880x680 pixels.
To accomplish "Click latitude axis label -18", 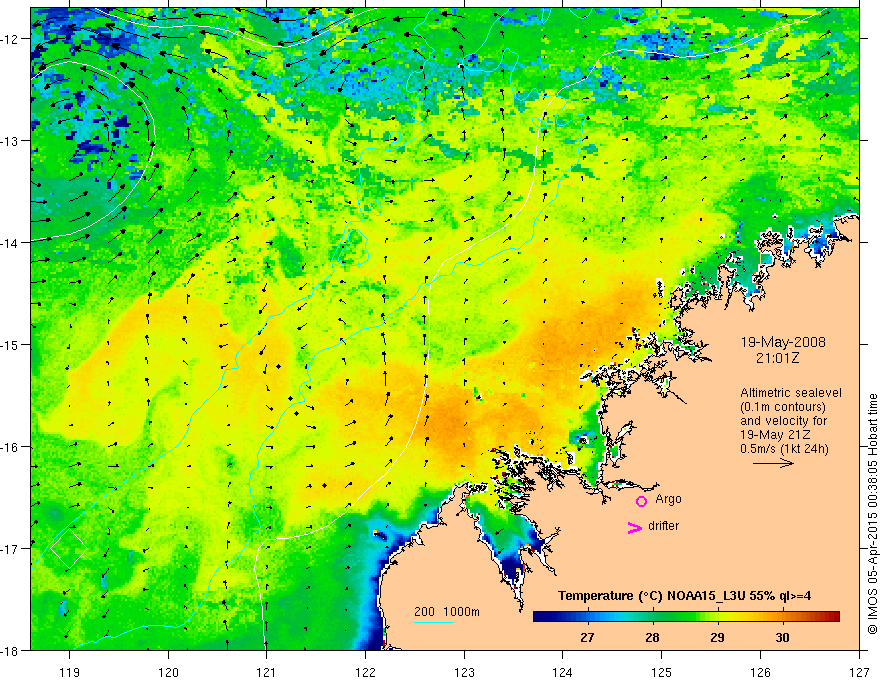I will click(x=12, y=650).
